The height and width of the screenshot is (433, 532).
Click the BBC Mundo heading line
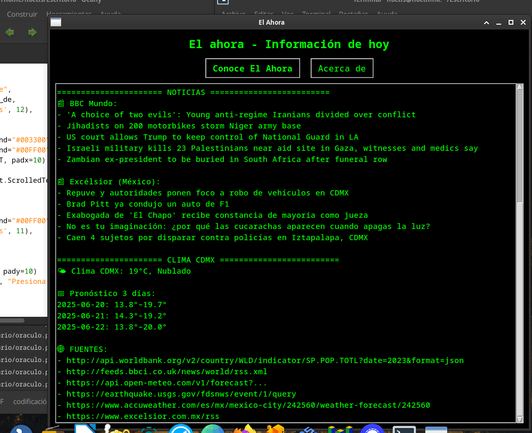[x=87, y=103]
